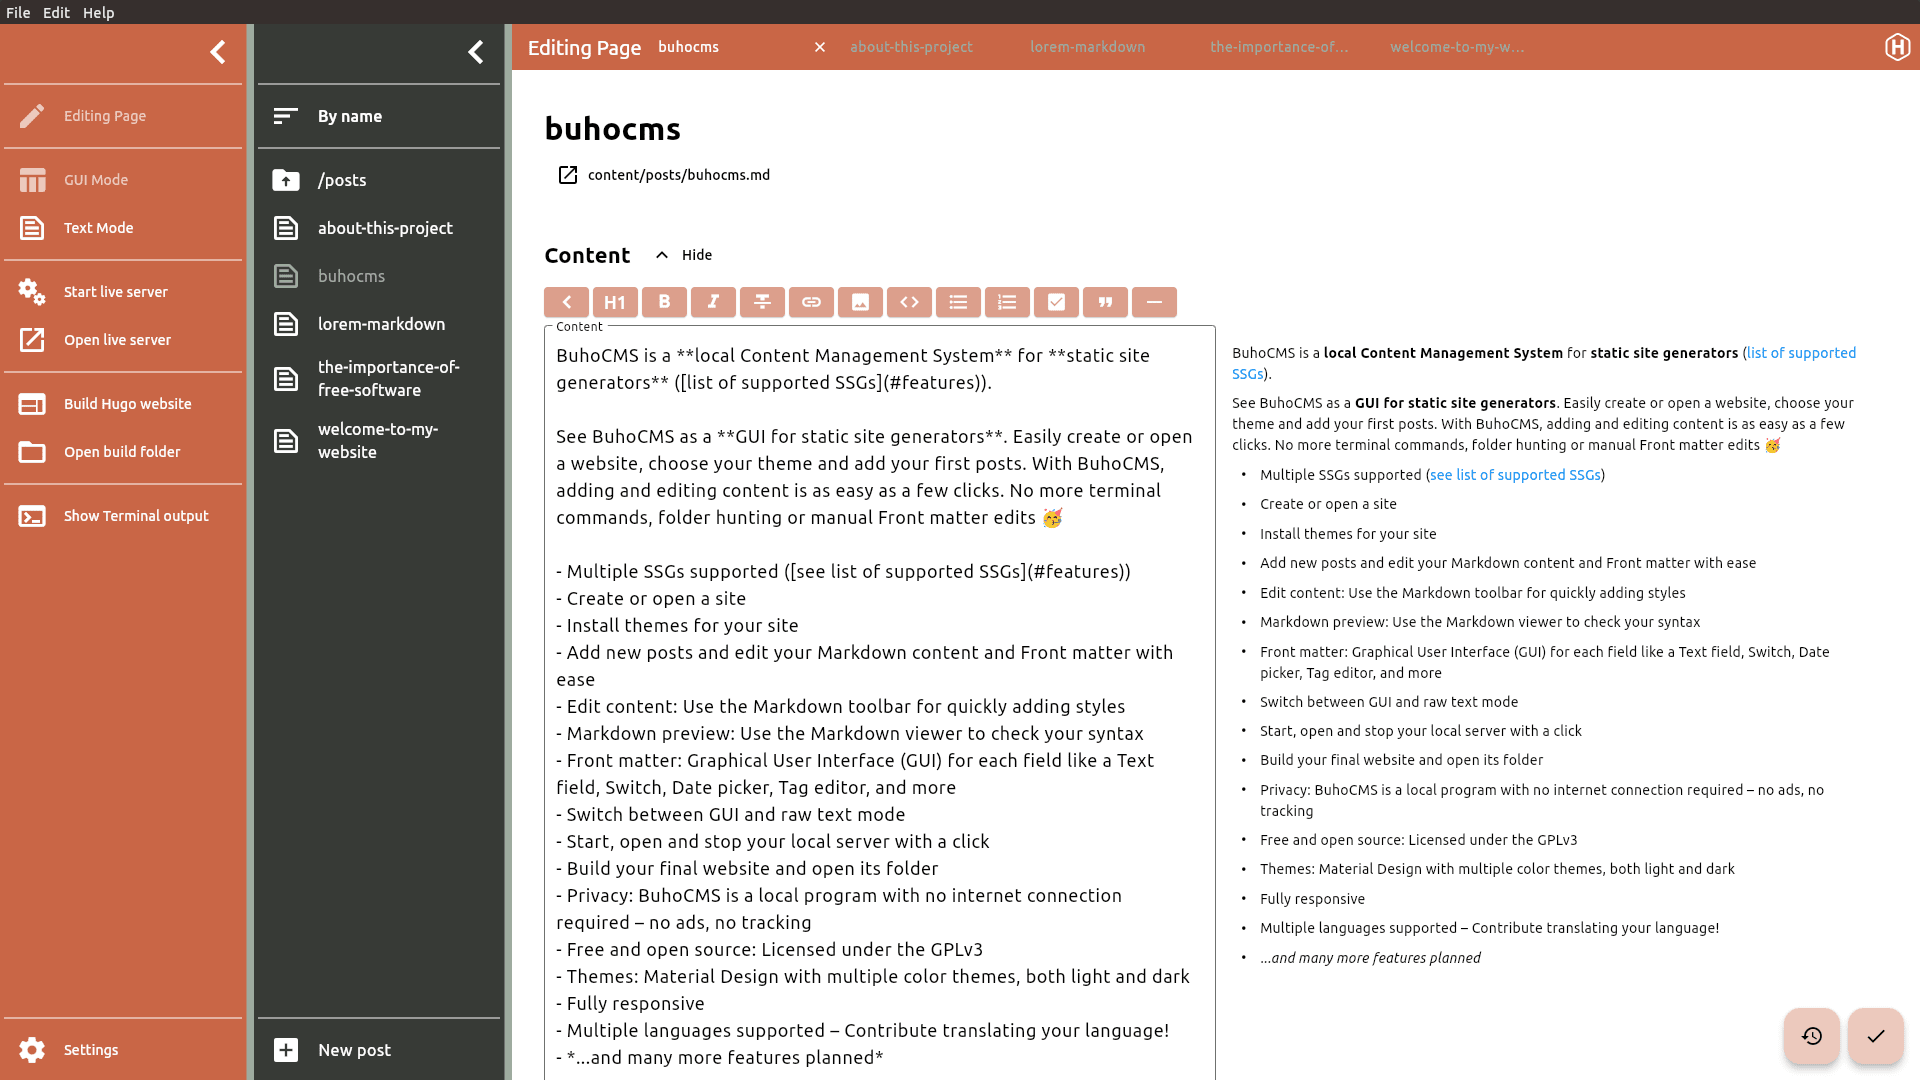The height and width of the screenshot is (1080, 1920).
Task: Switch to the lorem-markdown tab
Action: pyautogui.click(x=1087, y=47)
